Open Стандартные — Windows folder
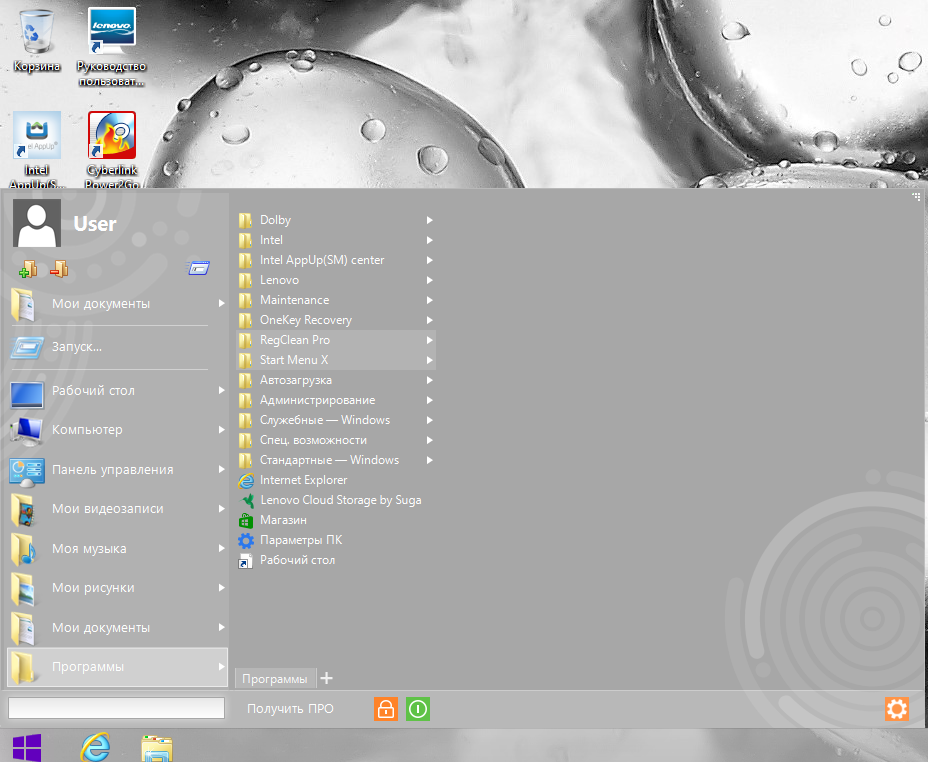This screenshot has height=762, width=928. (x=336, y=460)
